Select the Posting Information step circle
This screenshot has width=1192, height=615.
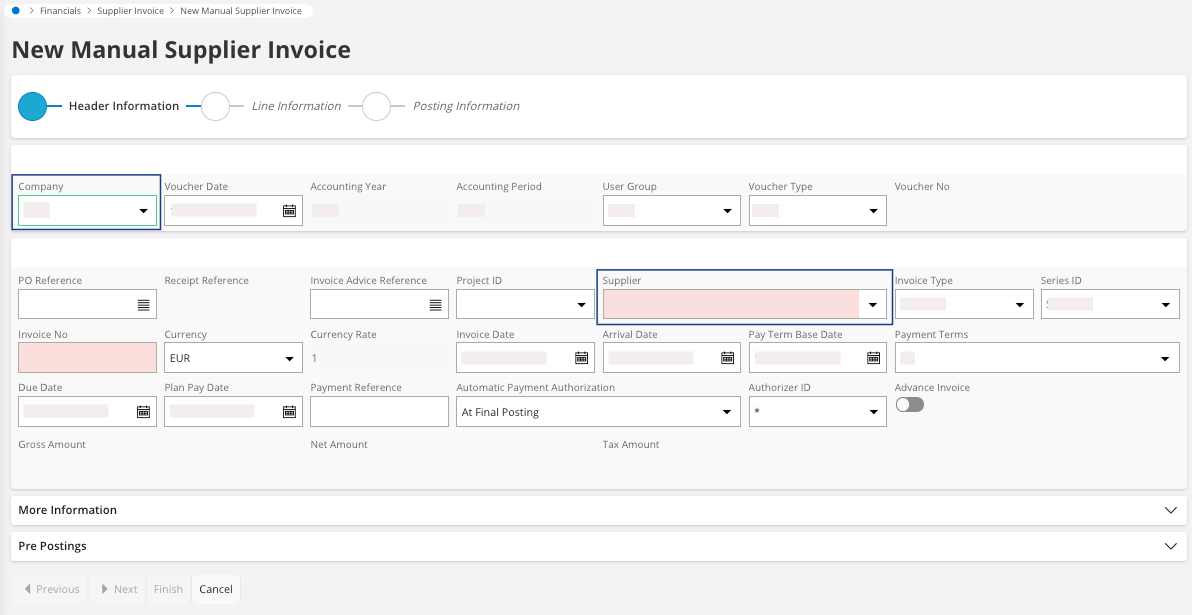[x=376, y=106]
